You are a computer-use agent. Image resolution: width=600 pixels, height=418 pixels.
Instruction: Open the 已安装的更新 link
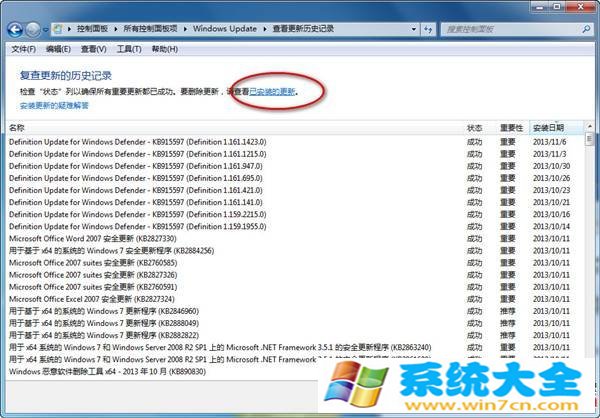coord(272,92)
